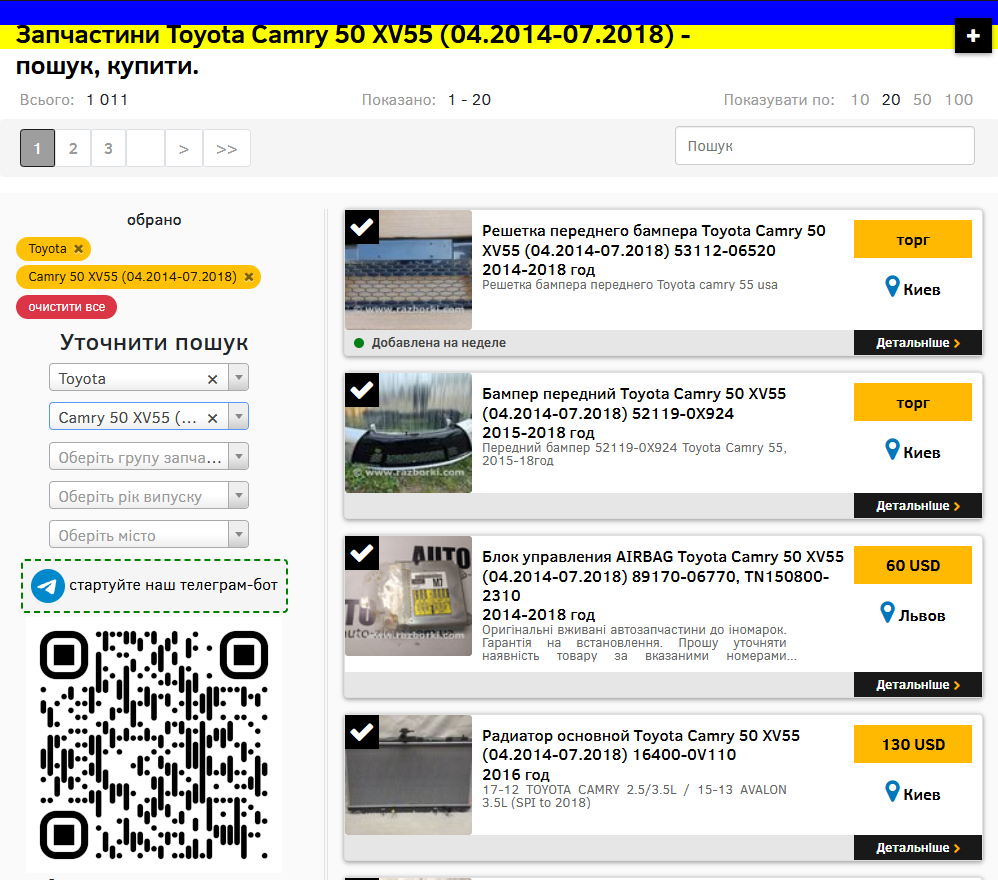The image size is (998, 880).
Task: Click the Львов location pin icon
Action: pos(887,612)
